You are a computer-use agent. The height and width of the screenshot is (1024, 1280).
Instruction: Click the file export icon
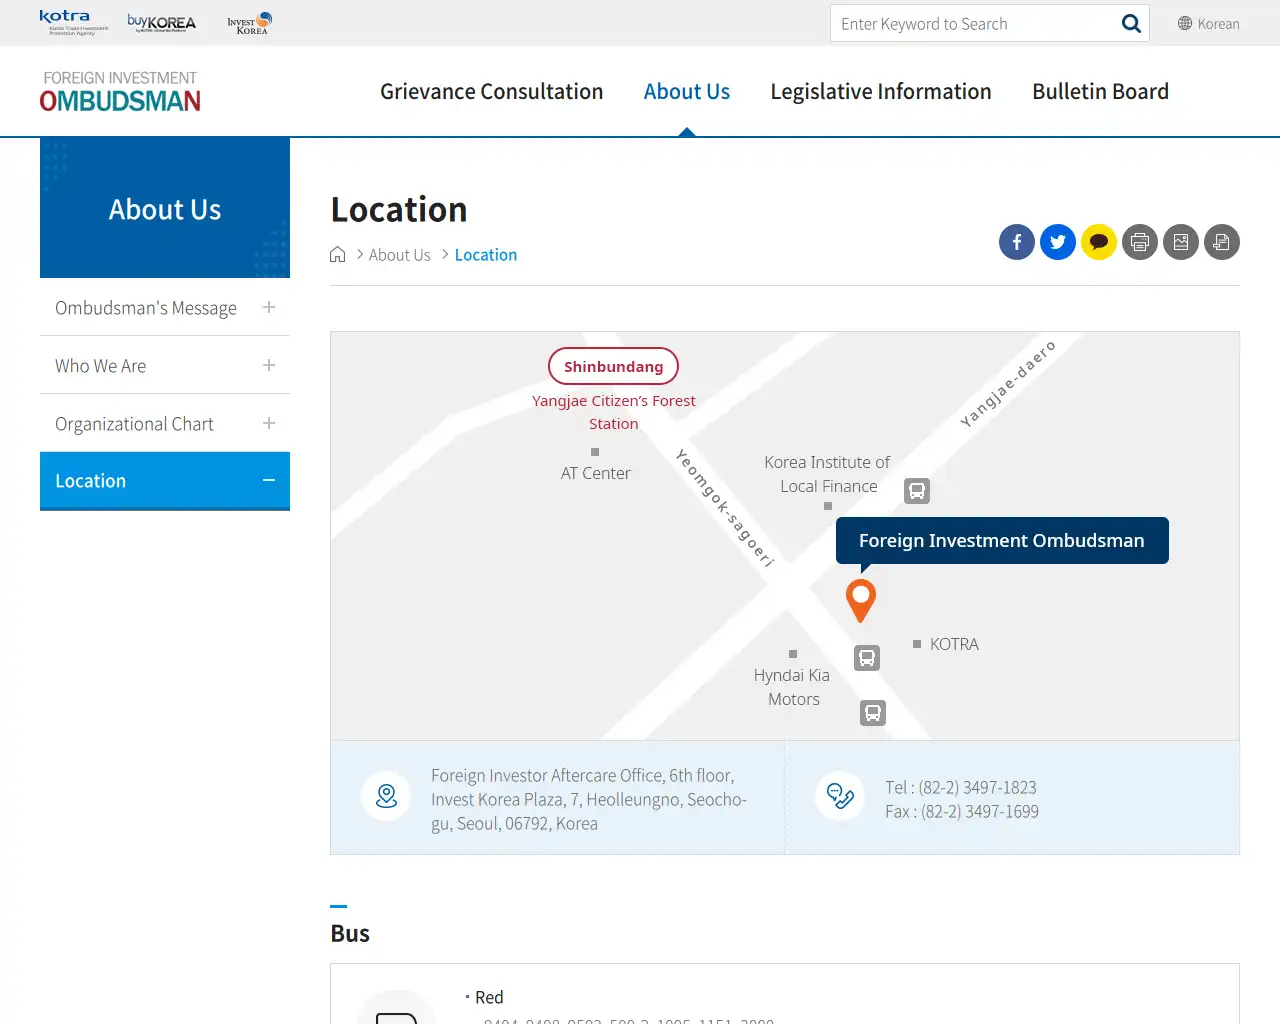[x=1221, y=242]
